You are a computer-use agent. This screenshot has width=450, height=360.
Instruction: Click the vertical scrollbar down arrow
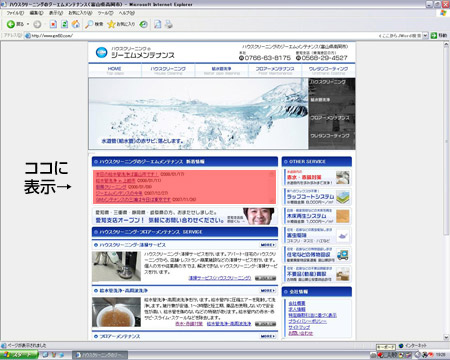(446, 337)
